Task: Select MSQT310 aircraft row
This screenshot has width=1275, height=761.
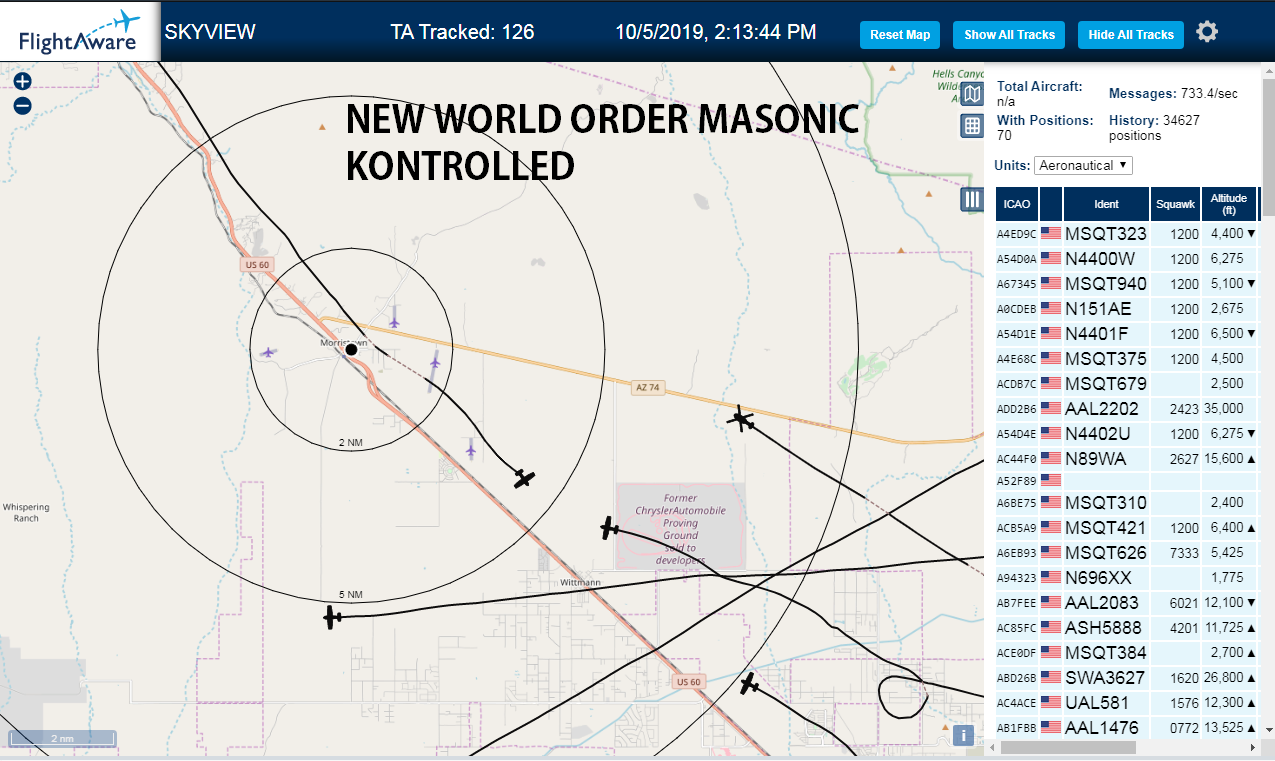Action: 1126,502
